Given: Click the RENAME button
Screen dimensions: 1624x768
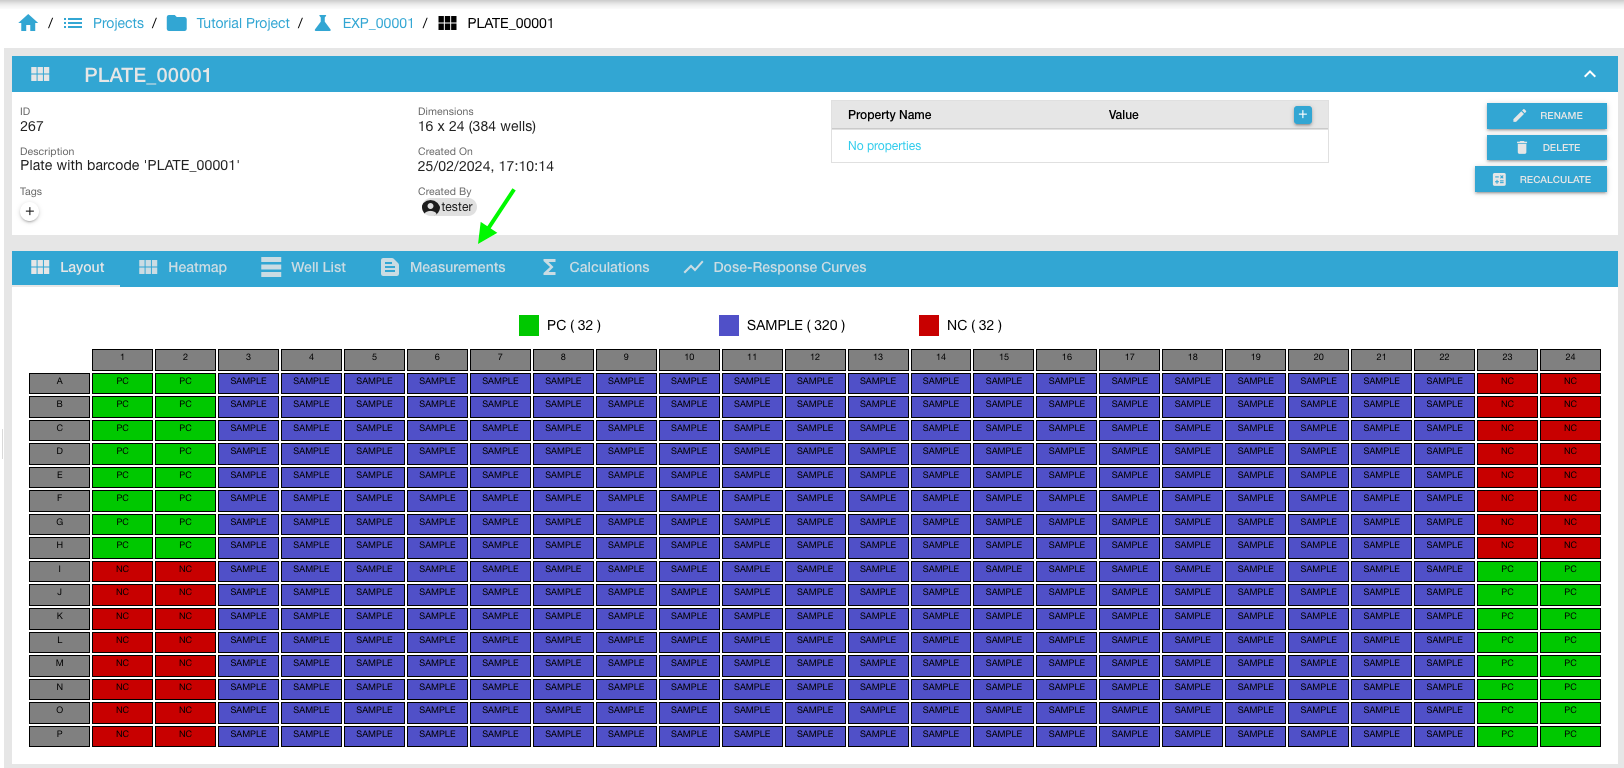Looking at the screenshot, I should tap(1546, 116).
